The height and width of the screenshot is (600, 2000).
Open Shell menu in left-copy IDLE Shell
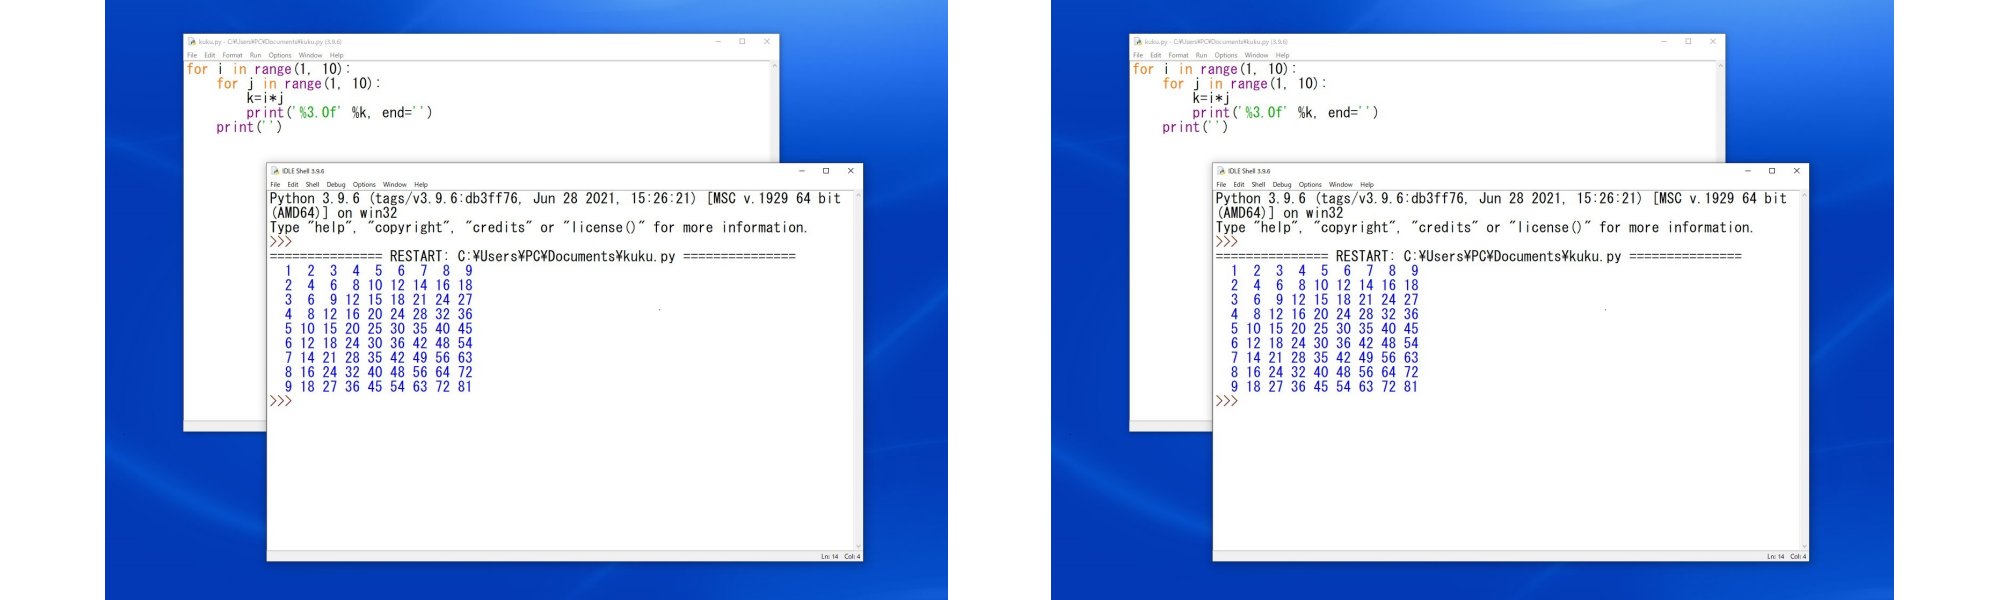(312, 184)
